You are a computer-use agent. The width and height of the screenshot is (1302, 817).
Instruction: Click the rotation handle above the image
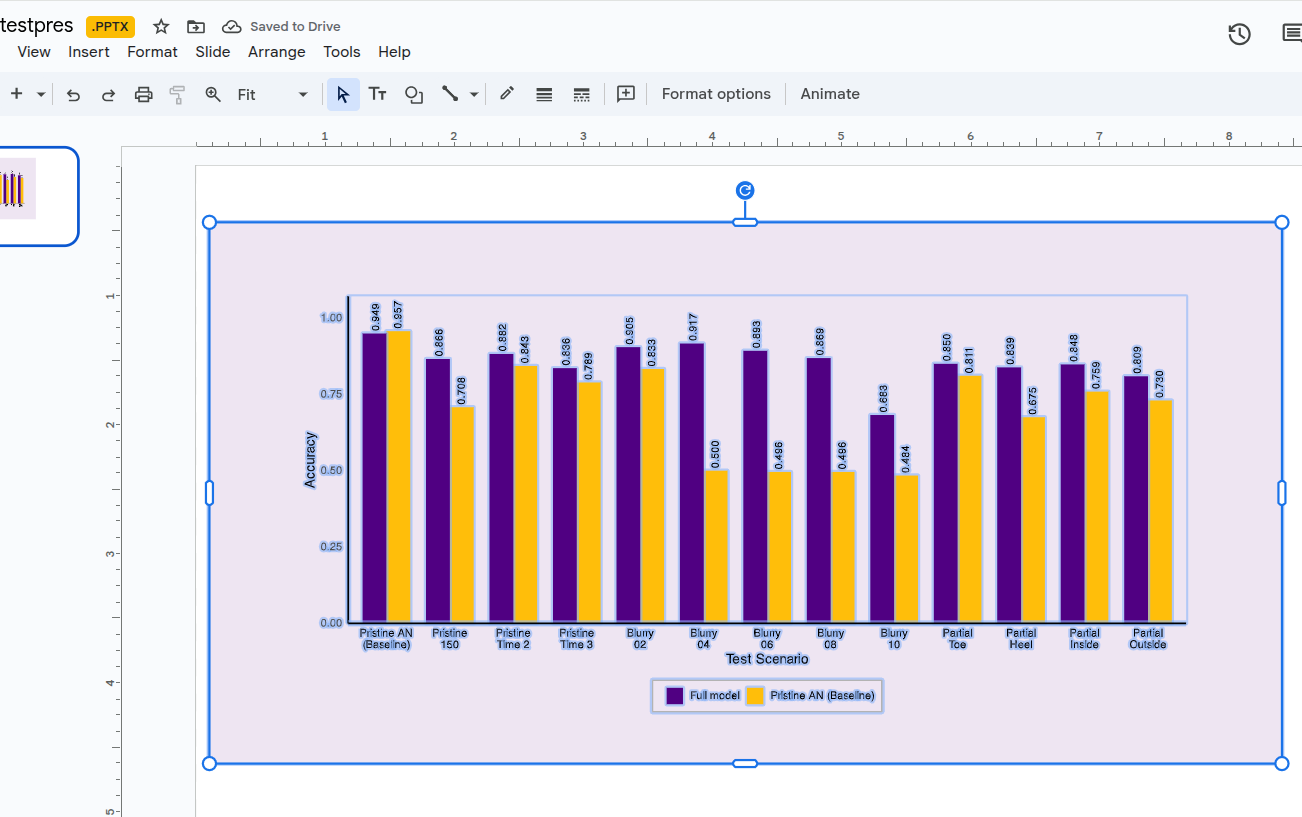pyautogui.click(x=745, y=190)
